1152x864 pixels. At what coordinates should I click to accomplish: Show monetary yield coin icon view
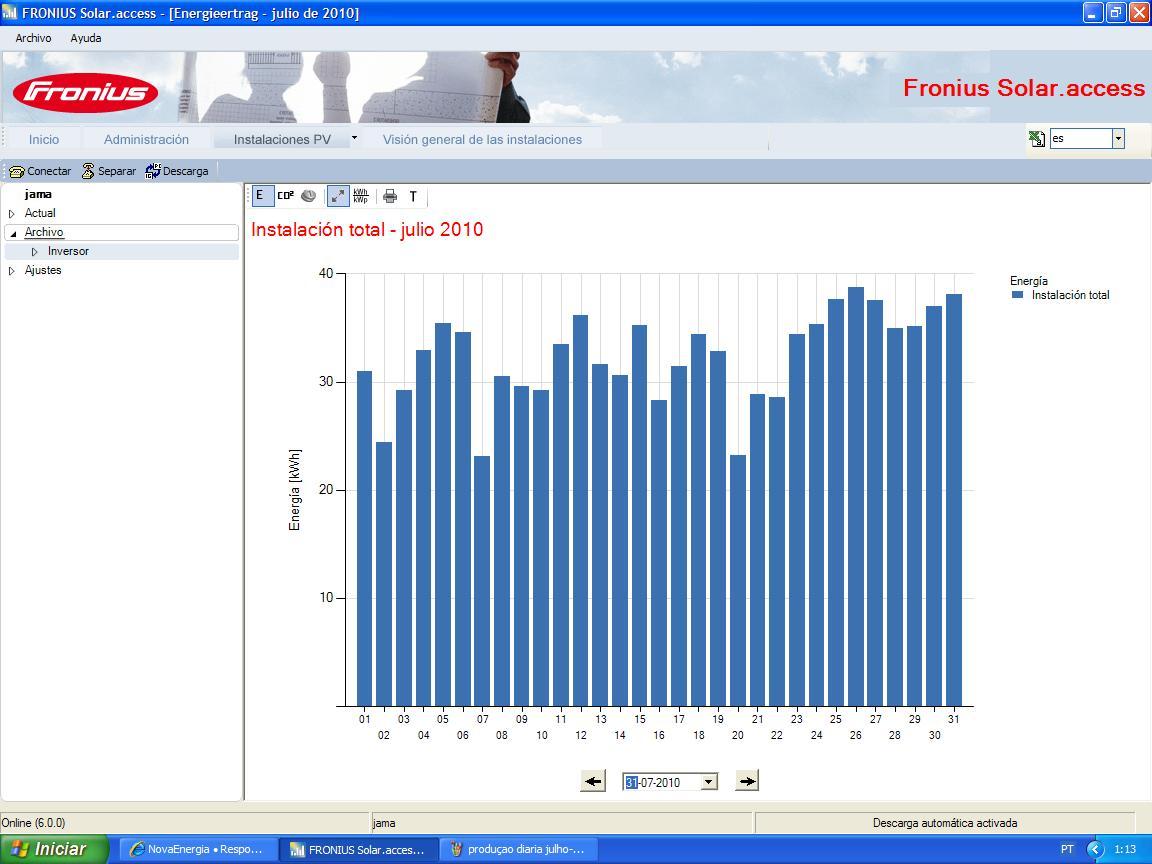click(x=309, y=195)
